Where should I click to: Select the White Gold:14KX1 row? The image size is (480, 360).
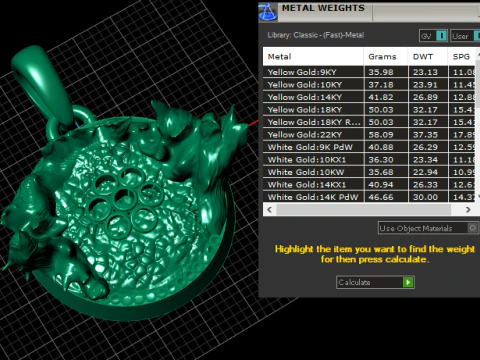click(x=369, y=185)
